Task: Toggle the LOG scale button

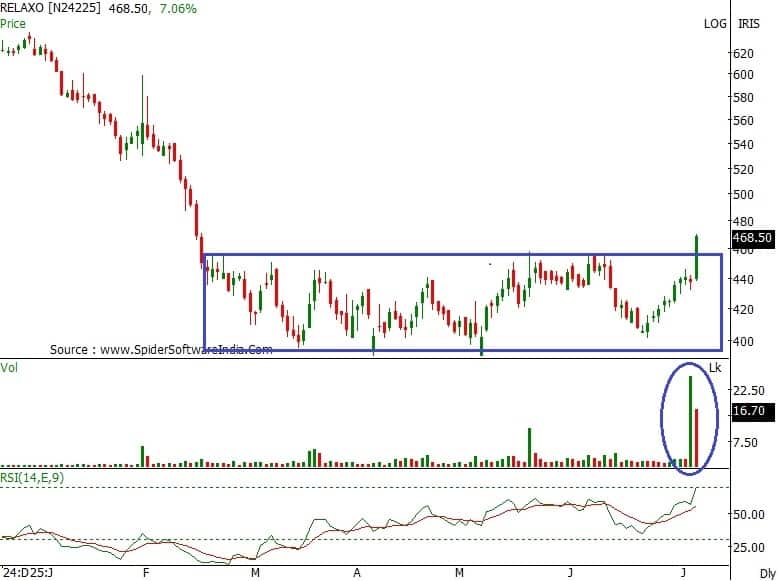Action: pyautogui.click(x=715, y=23)
